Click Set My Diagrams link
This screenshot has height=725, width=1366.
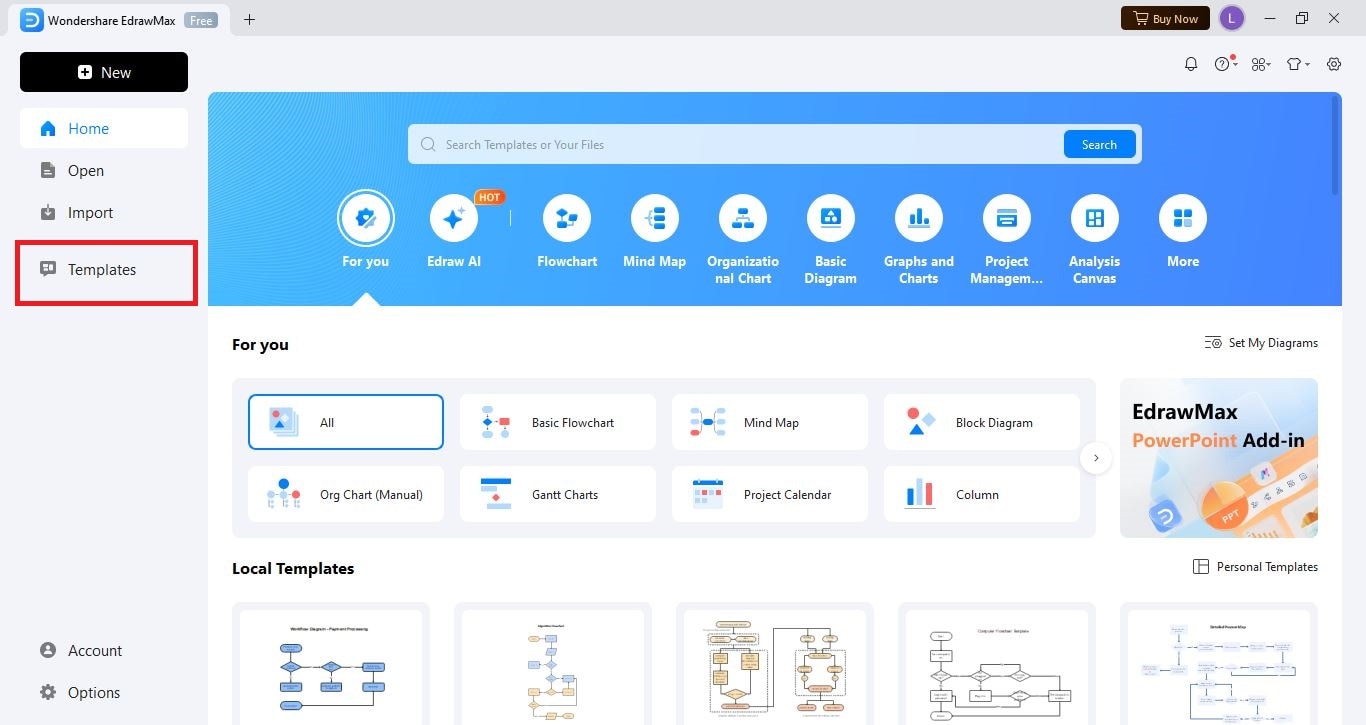click(x=1261, y=343)
